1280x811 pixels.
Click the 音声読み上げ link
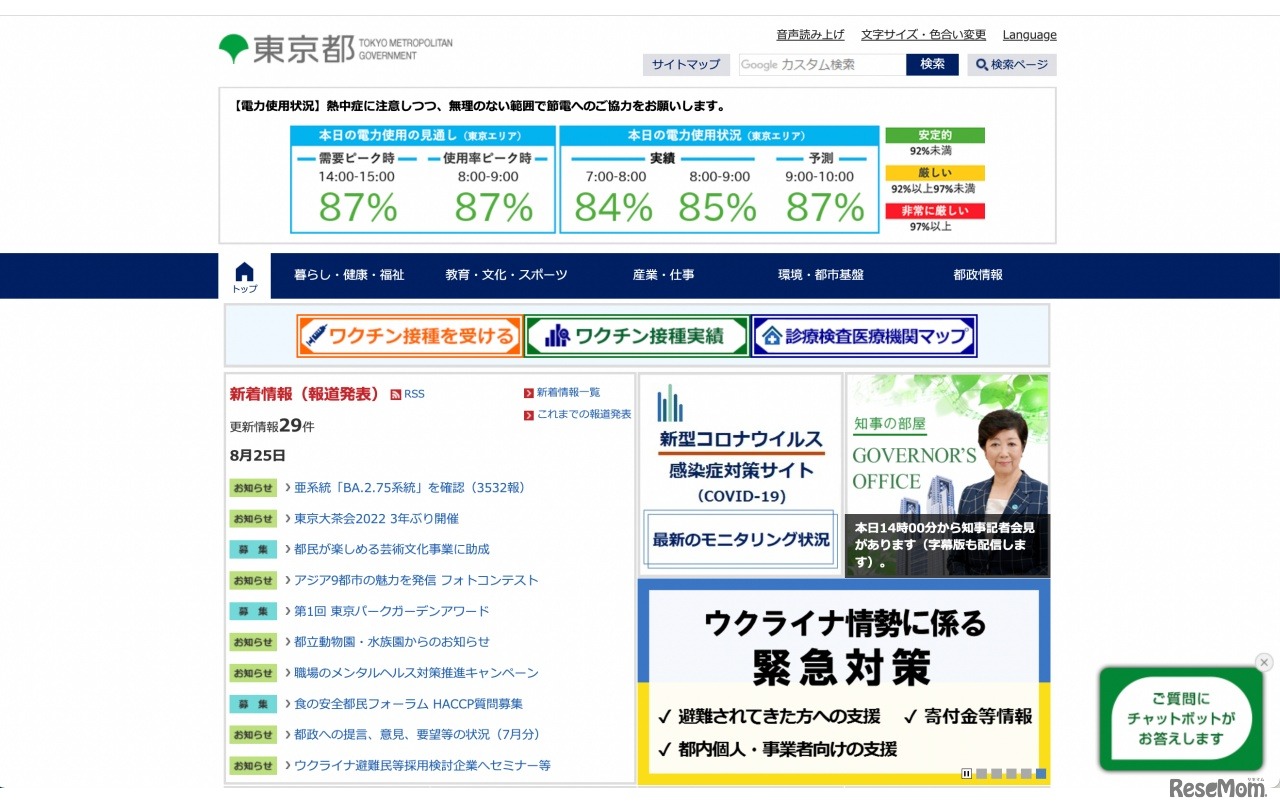click(810, 35)
